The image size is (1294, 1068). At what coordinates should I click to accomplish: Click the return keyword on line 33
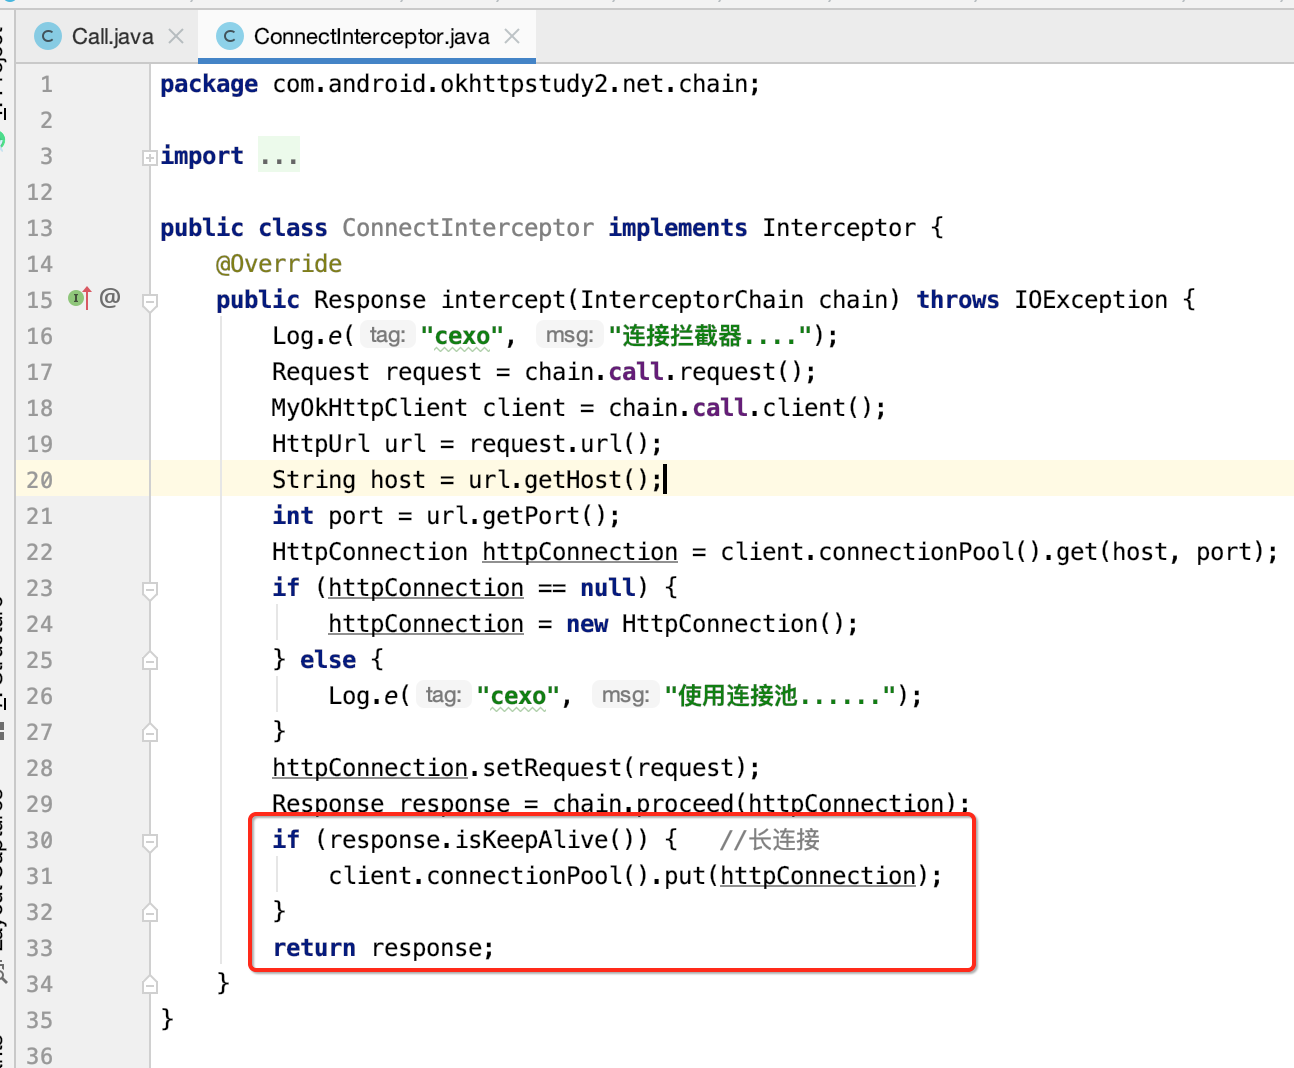314,948
